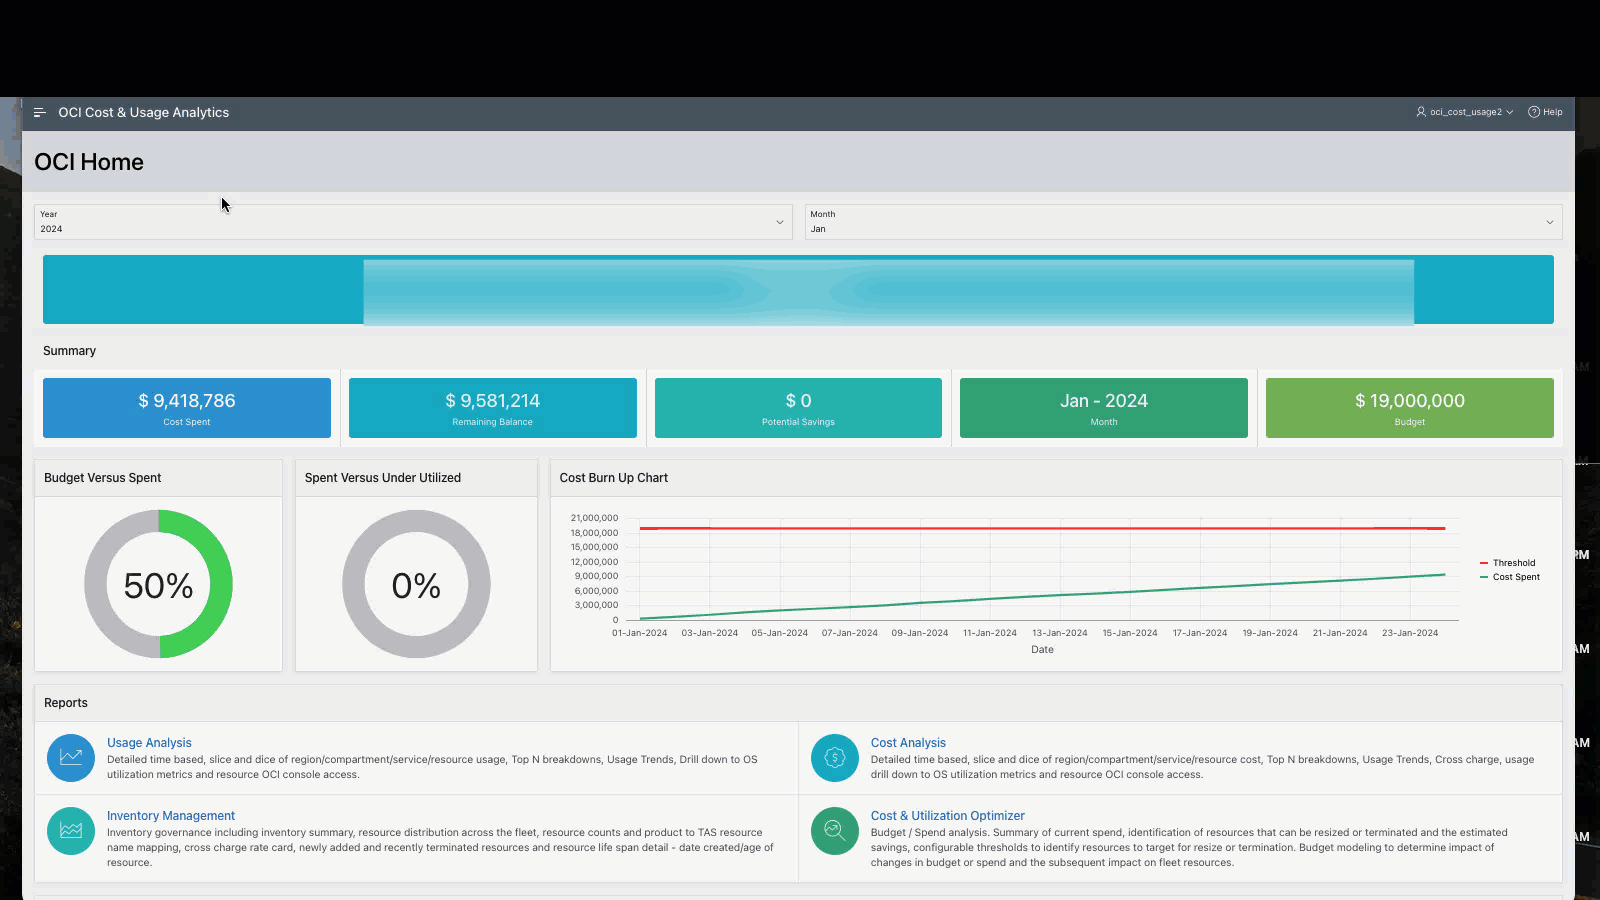
Task: Select the $19,000,000 Budget tile
Action: click(x=1409, y=407)
